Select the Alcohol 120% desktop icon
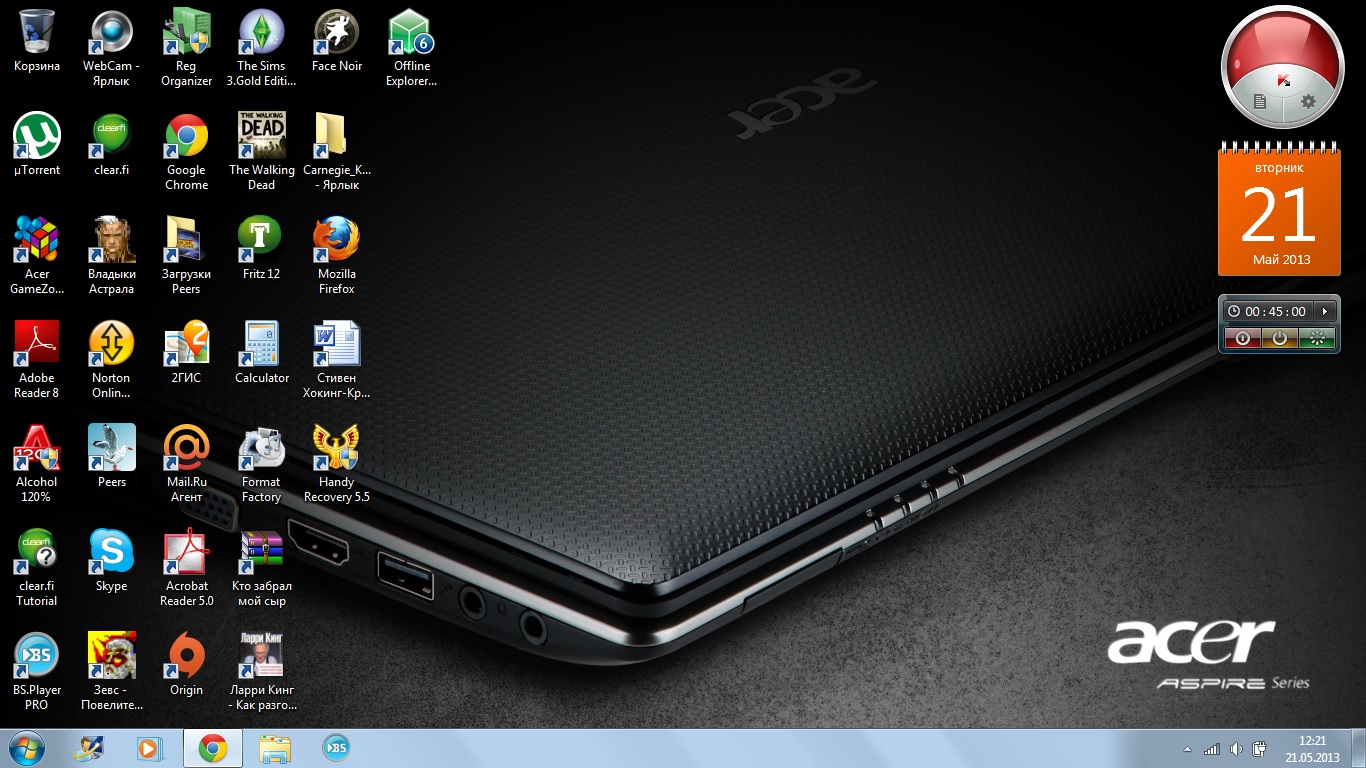1366x768 pixels. coord(37,464)
